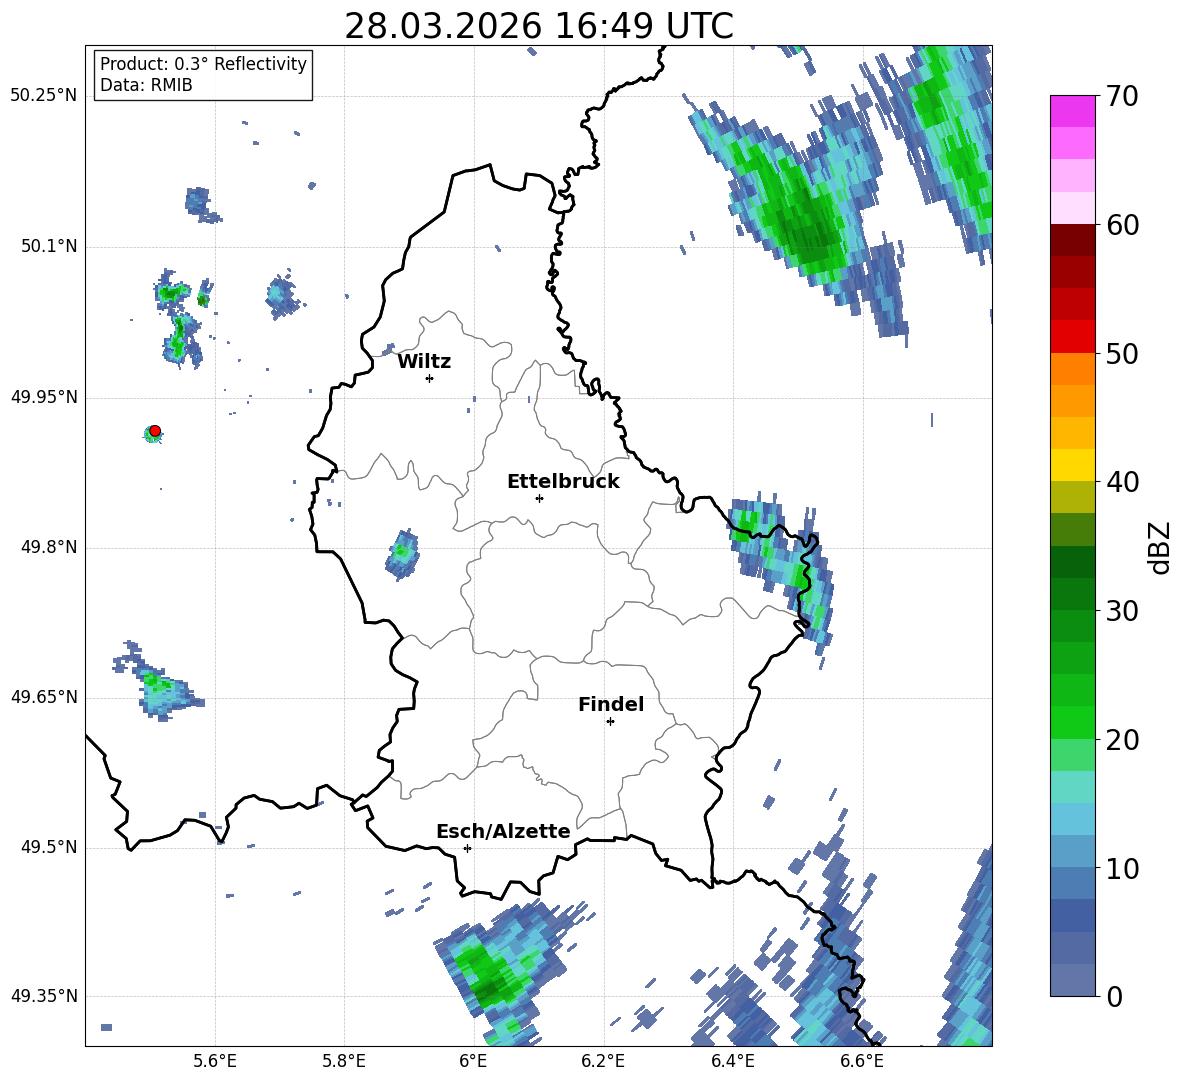Click the 6.6°E longitude label
Viewport: 1184px width, 1081px height.
(862, 1061)
